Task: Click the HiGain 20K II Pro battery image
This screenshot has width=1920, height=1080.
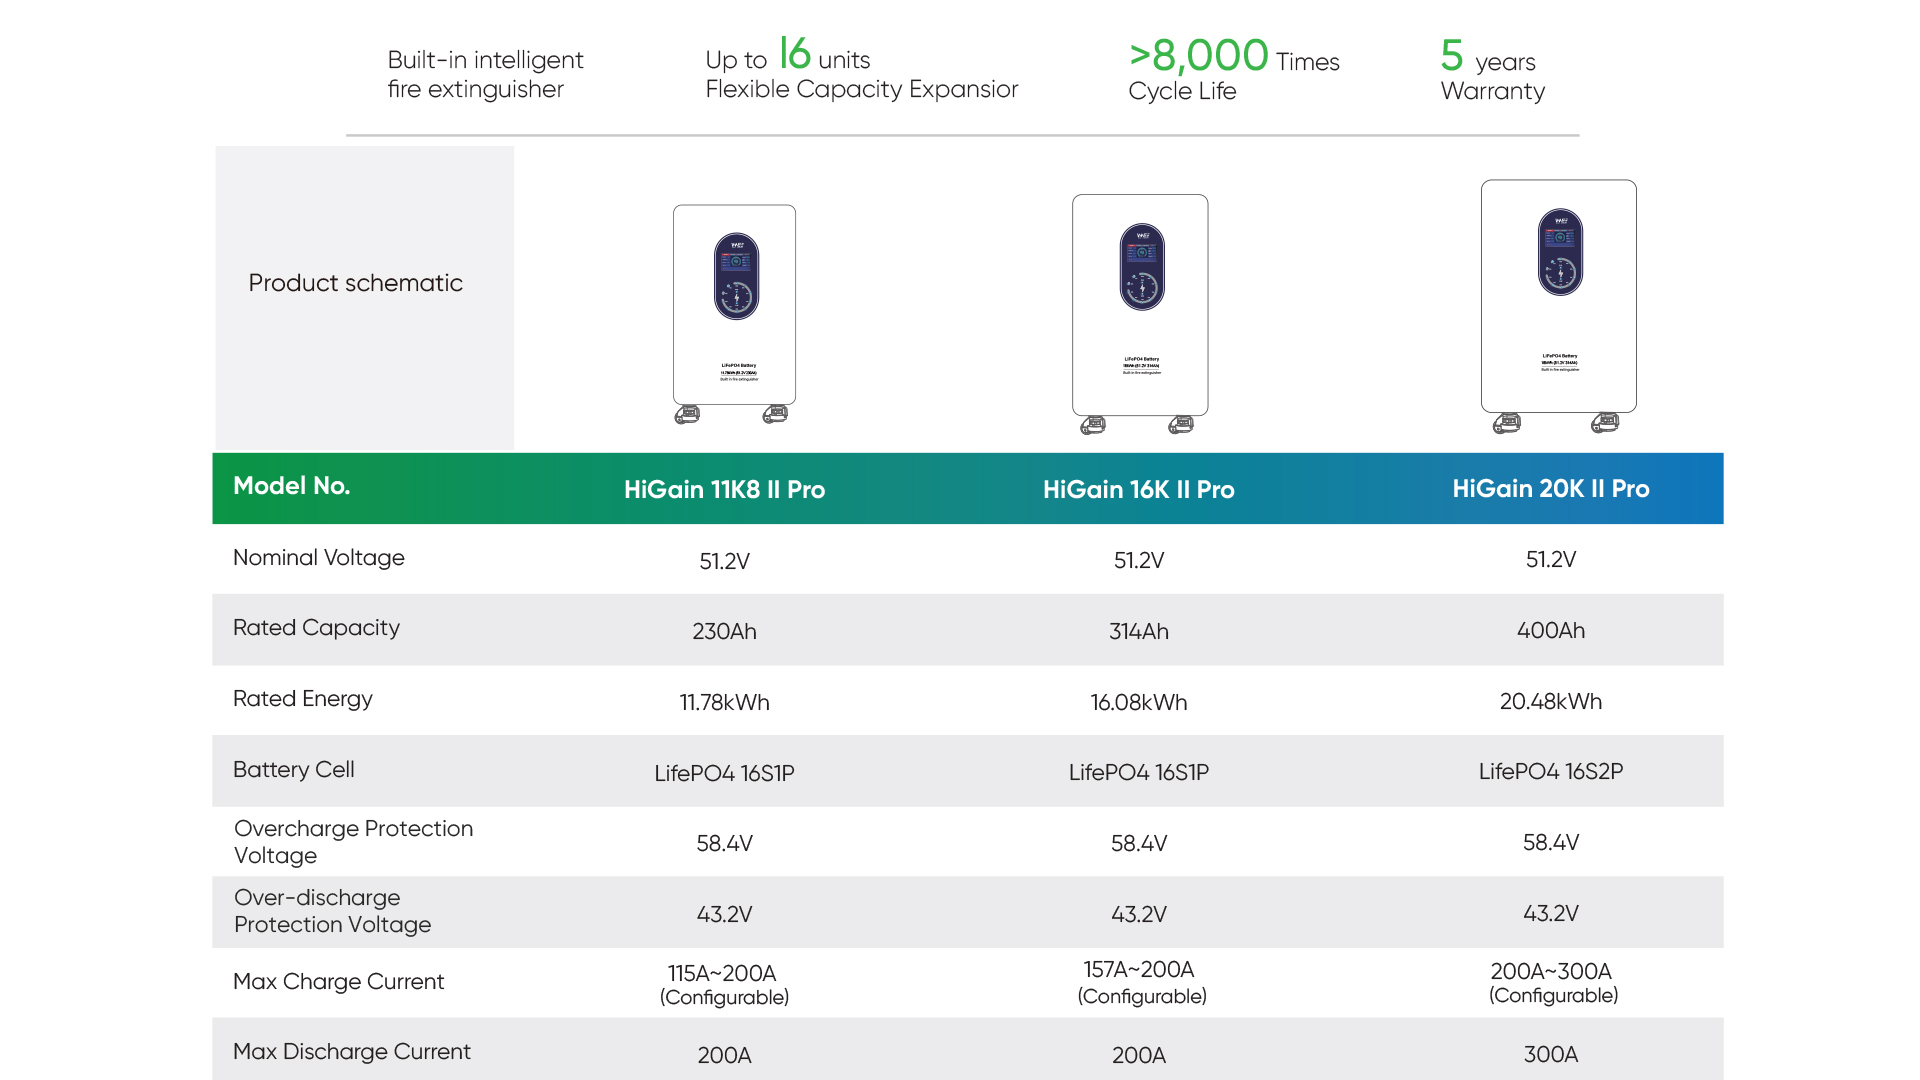Action: (x=1558, y=300)
